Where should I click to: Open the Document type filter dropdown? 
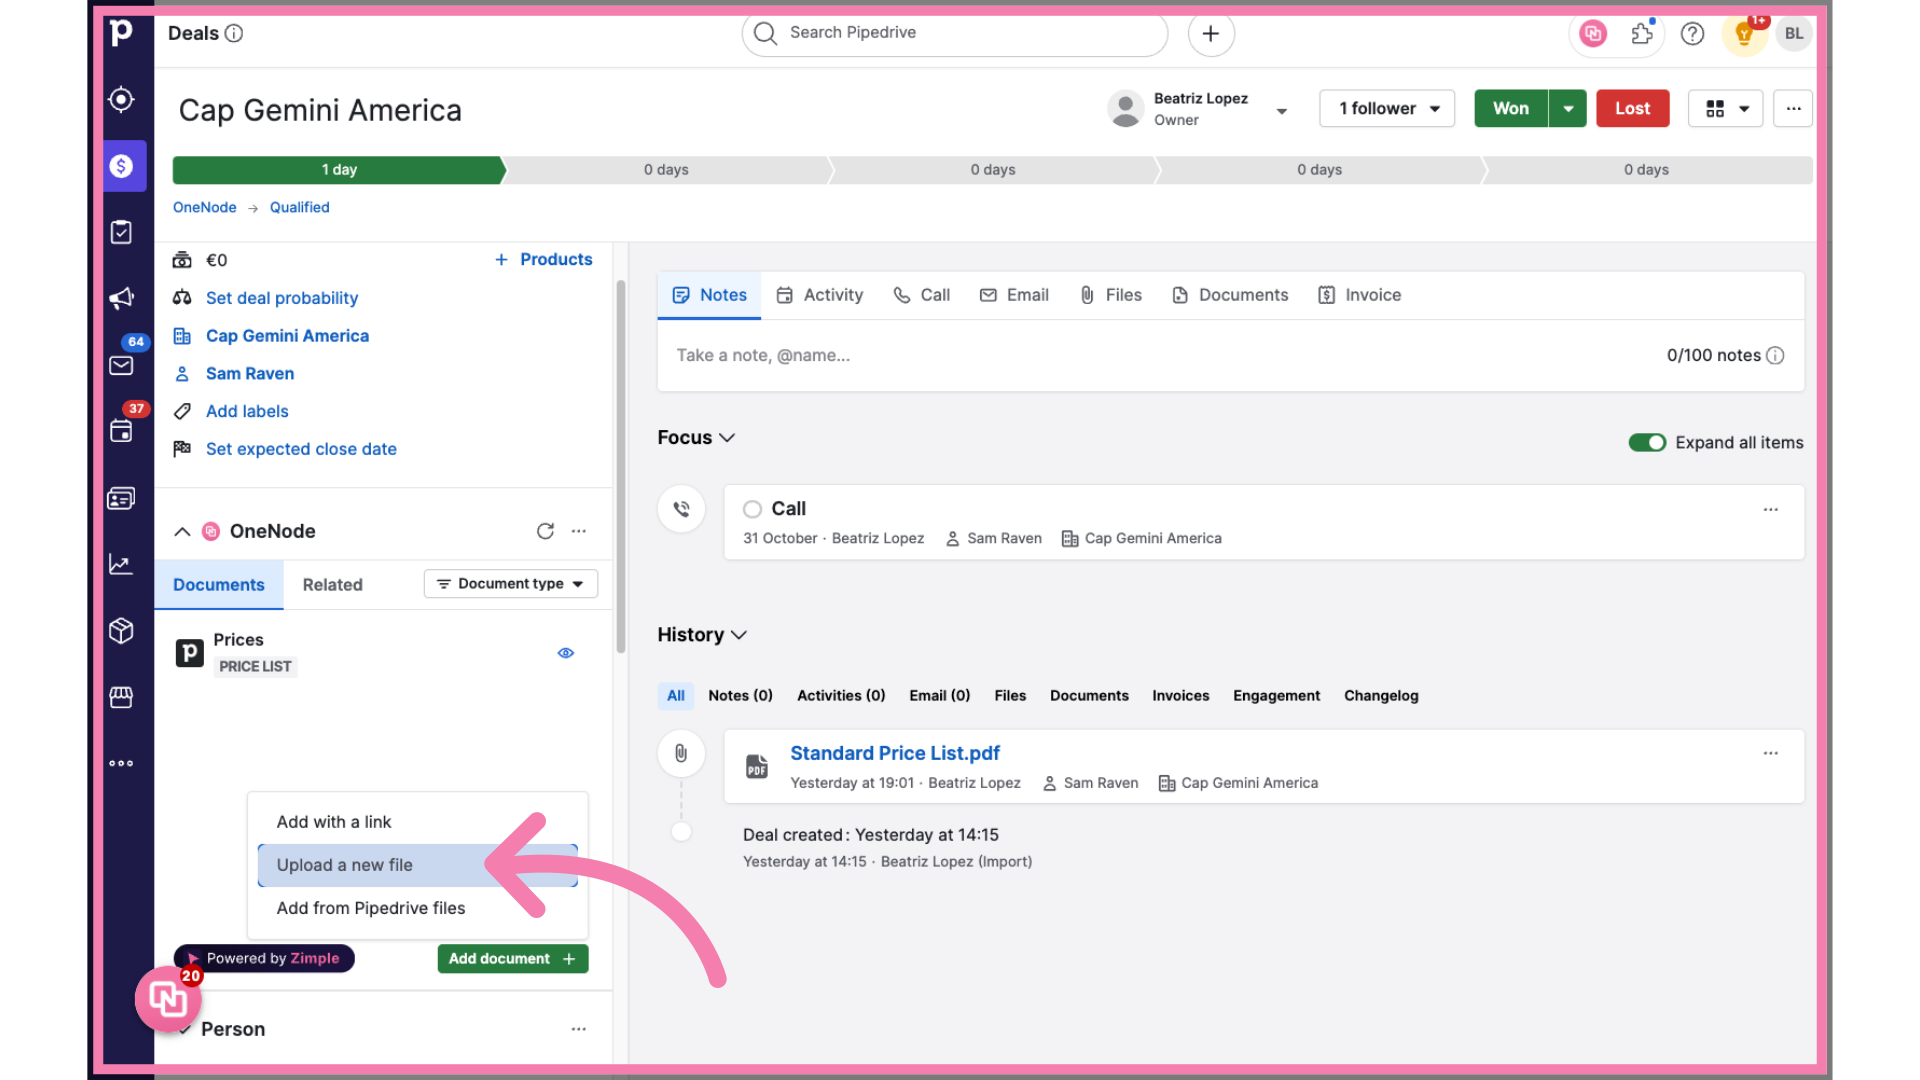pos(510,584)
